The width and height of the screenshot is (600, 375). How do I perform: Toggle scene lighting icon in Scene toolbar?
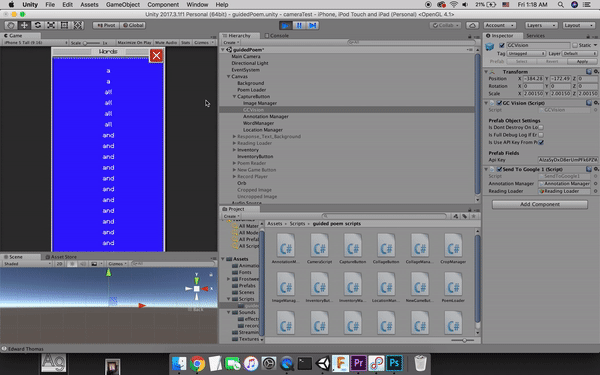72,264
